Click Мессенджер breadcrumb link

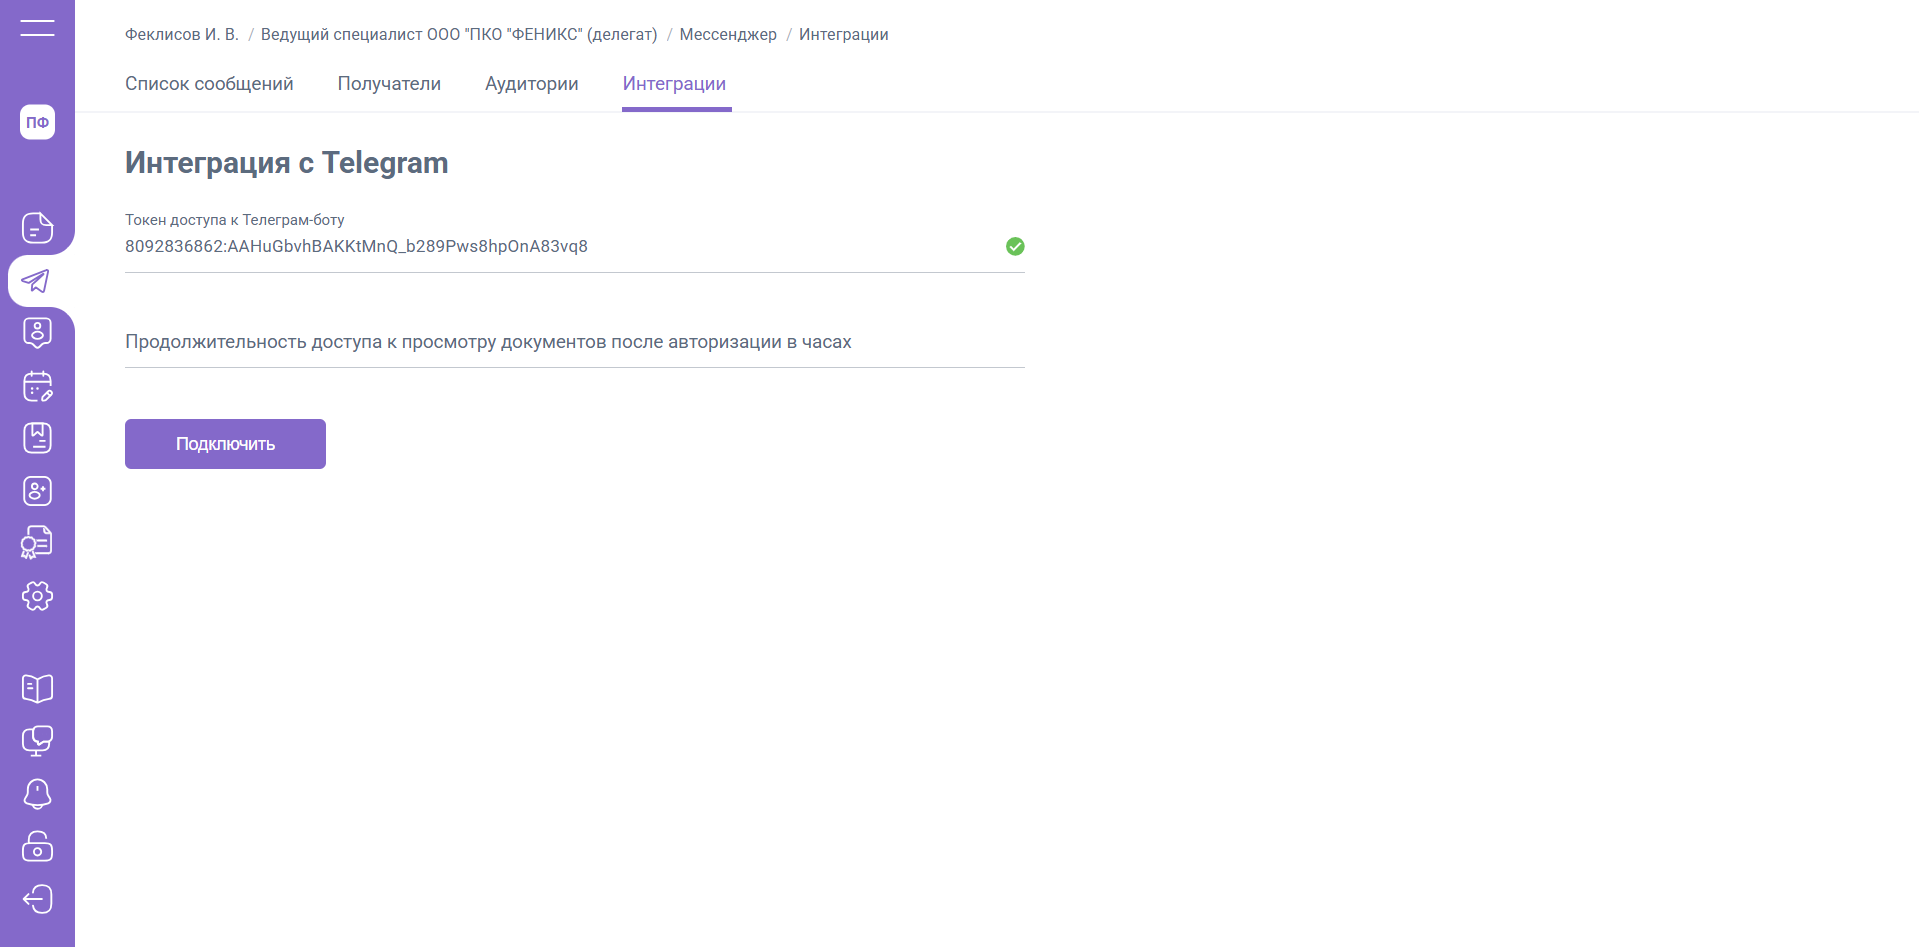coord(727,35)
